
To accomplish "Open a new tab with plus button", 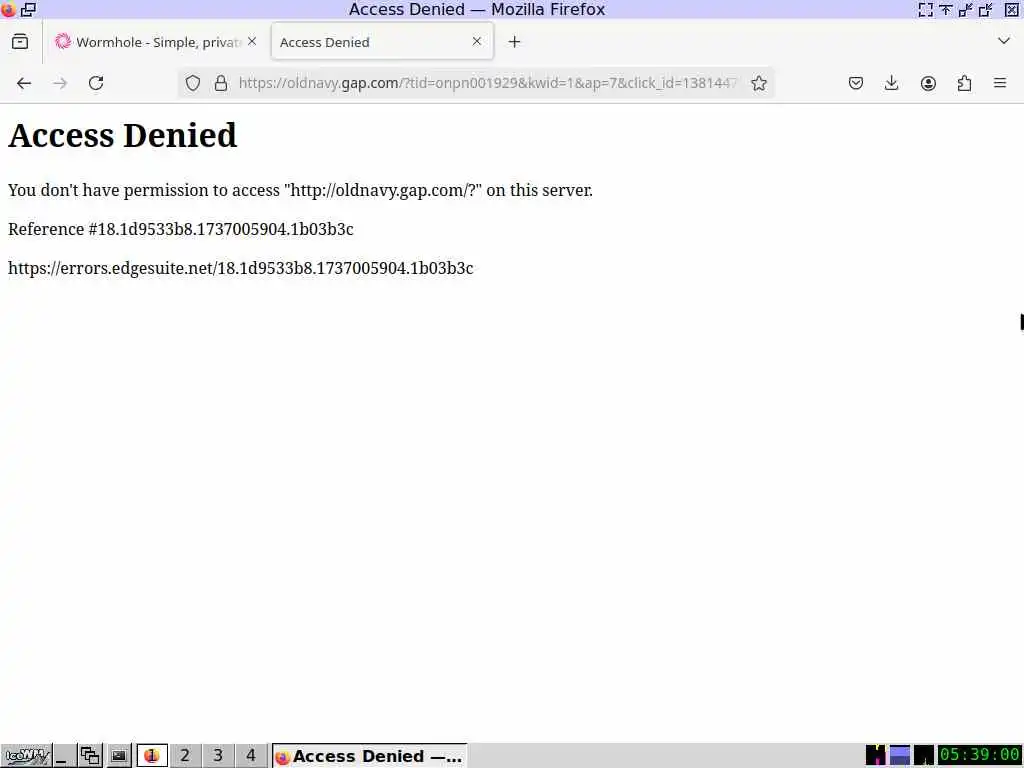I will pos(515,42).
